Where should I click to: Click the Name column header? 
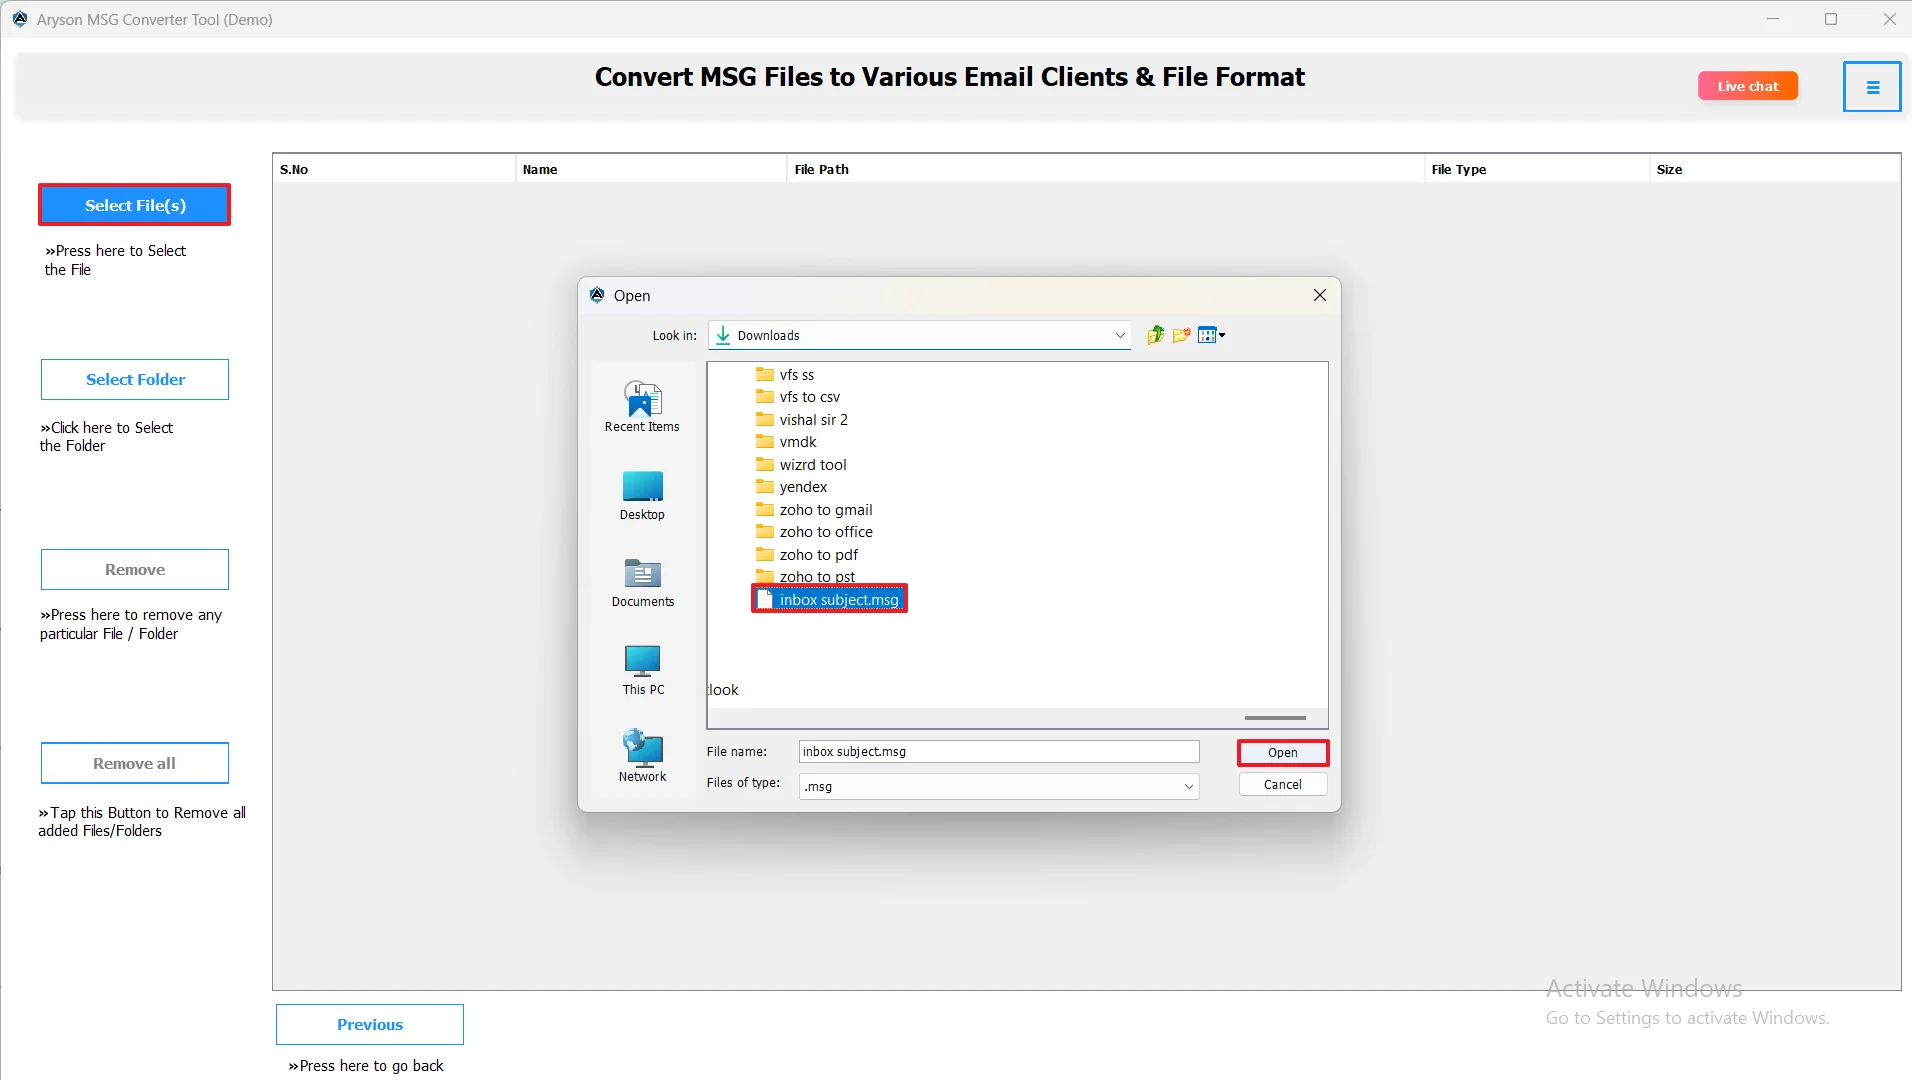(x=651, y=170)
